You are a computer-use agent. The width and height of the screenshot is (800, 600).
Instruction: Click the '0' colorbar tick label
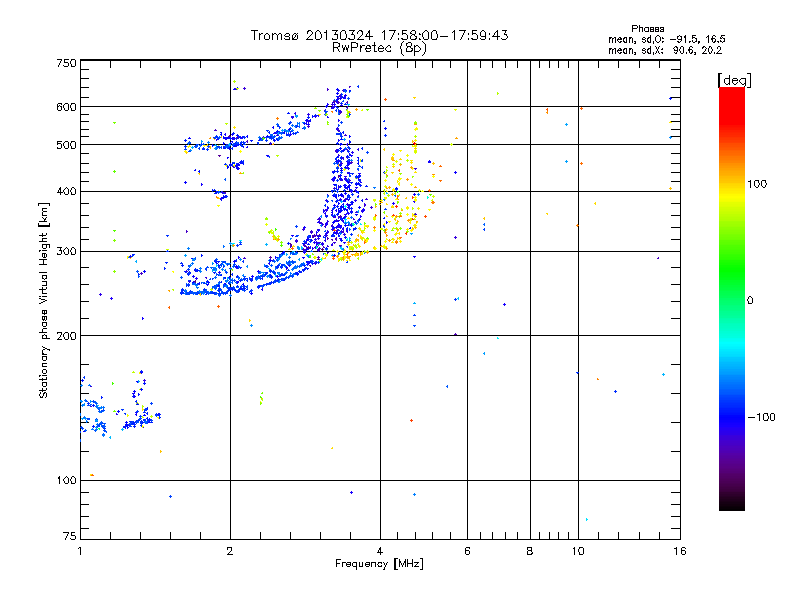click(x=750, y=301)
